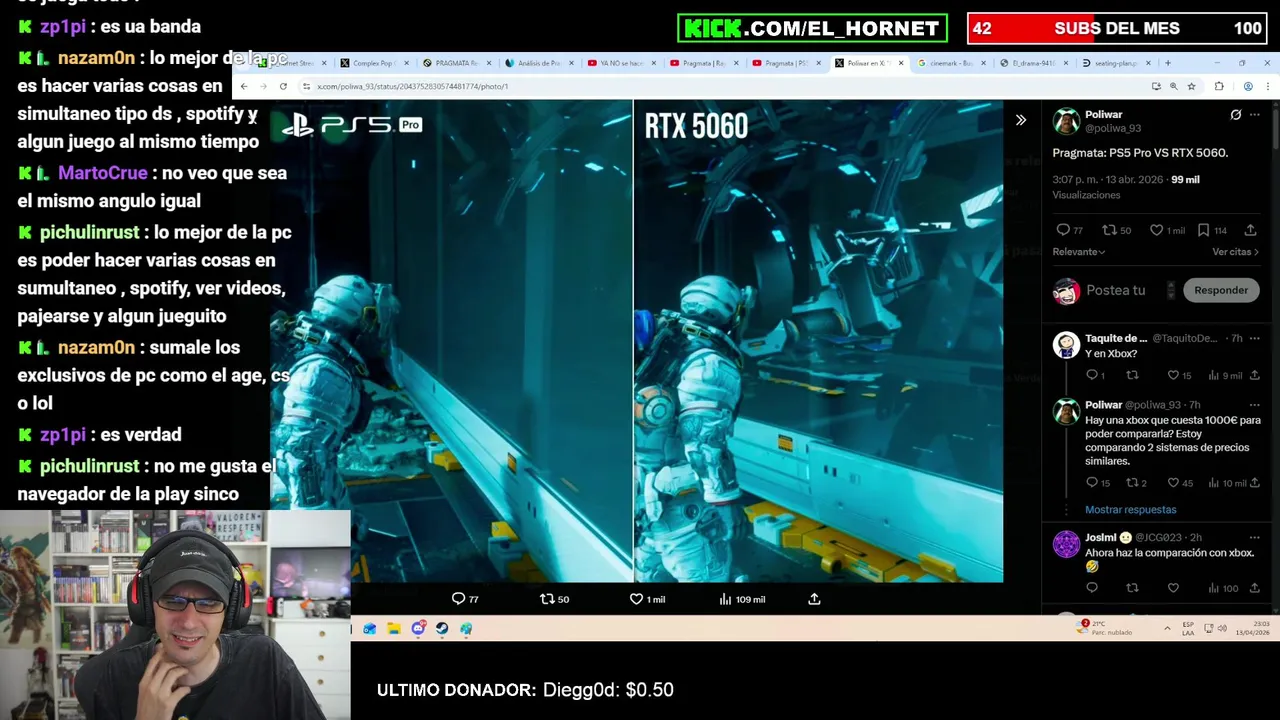Repost using the icon below the photo showing 50
1280x720 pixels.
[554, 599]
